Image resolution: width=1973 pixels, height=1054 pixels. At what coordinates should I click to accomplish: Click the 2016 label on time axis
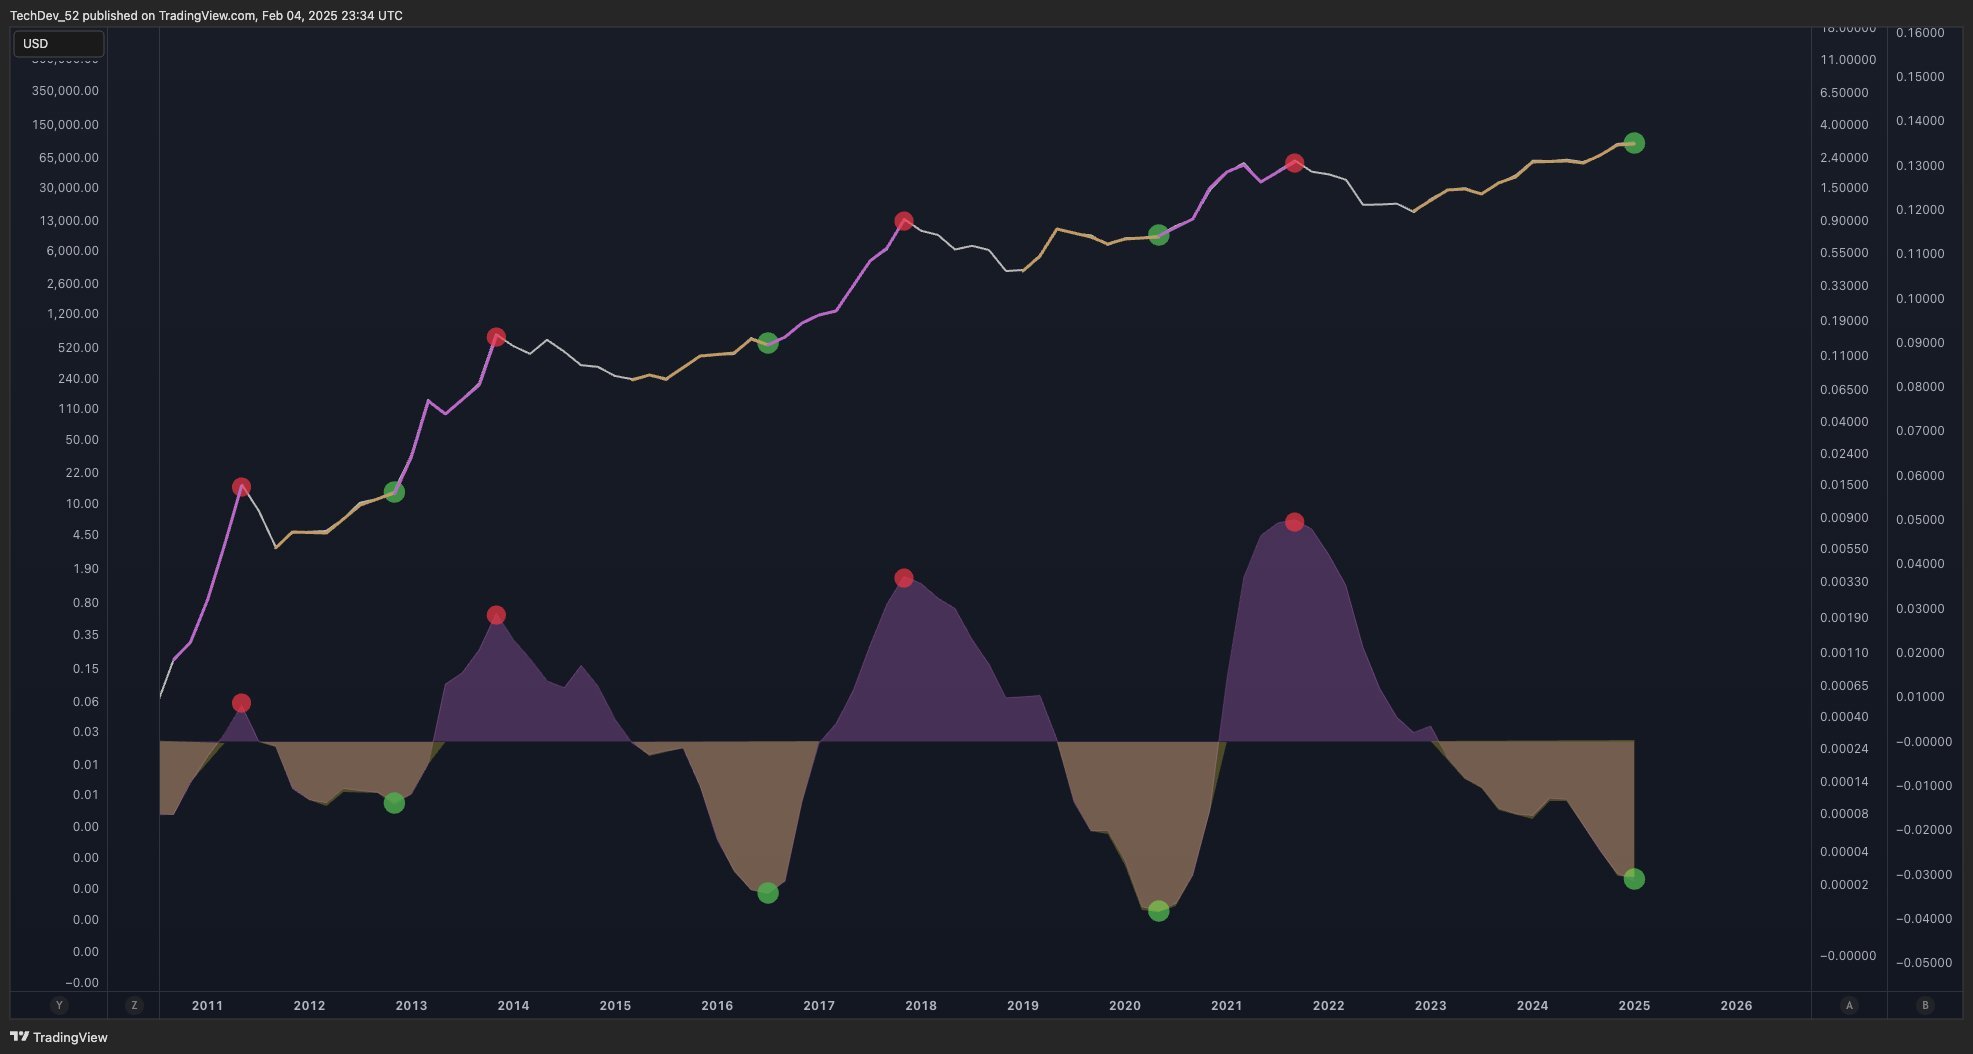click(717, 1006)
